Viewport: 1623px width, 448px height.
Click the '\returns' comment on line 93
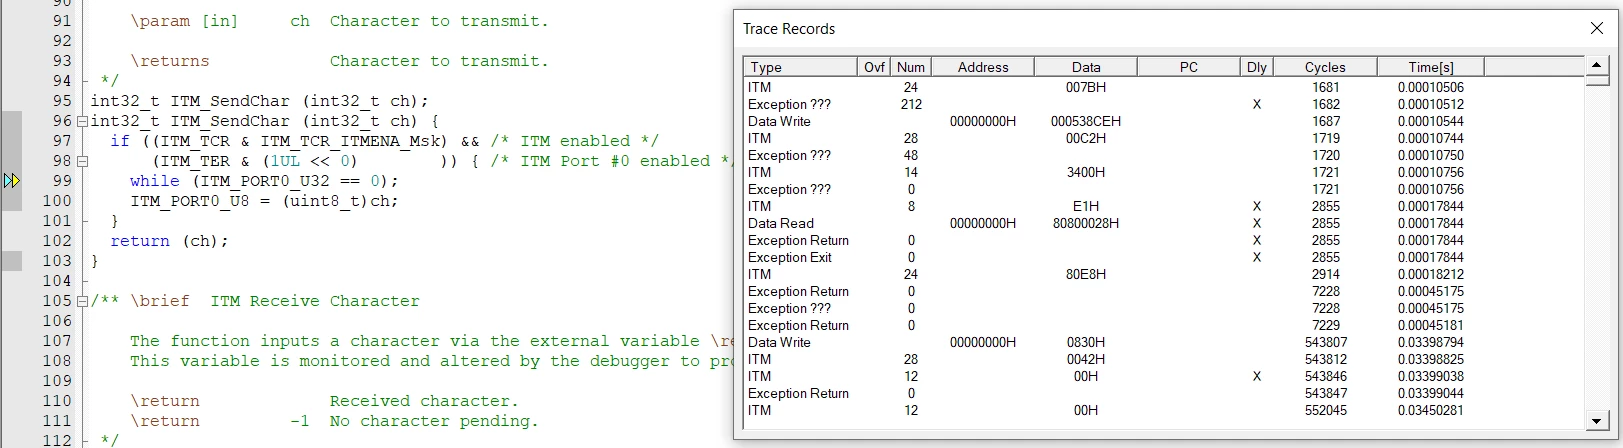170,61
